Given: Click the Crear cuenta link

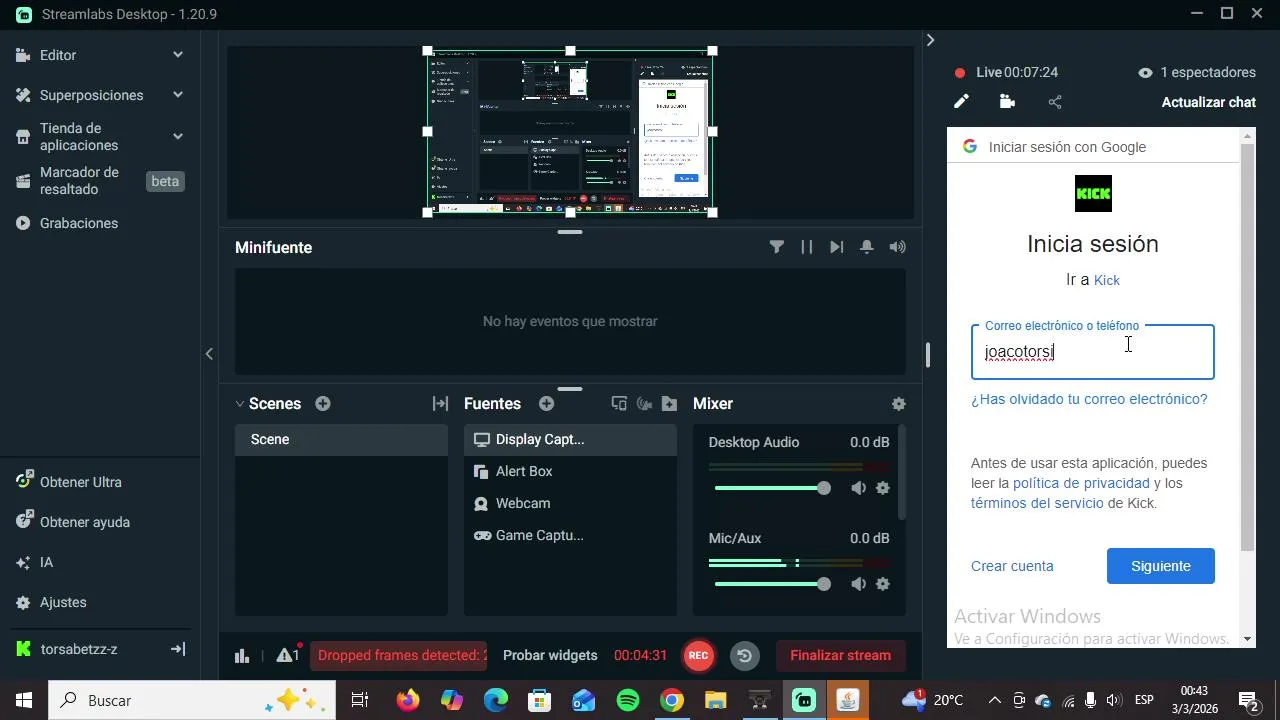Looking at the screenshot, I should tap(1012, 566).
